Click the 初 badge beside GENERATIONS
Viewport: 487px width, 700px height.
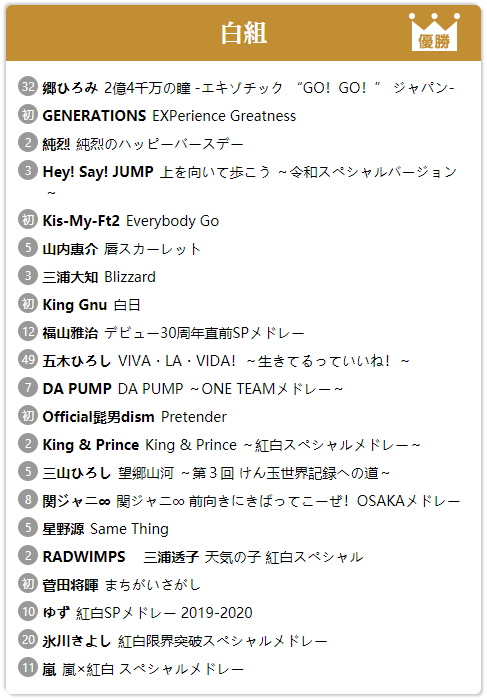28,114
